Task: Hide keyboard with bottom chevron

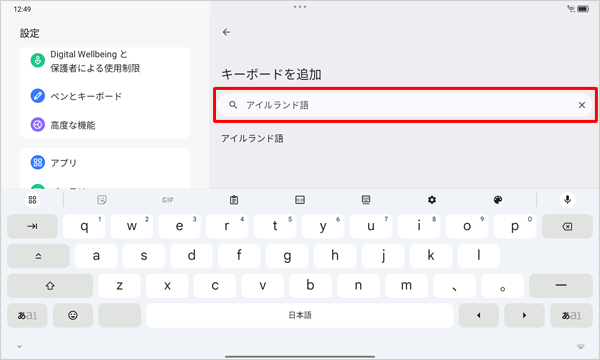Action: [19, 347]
